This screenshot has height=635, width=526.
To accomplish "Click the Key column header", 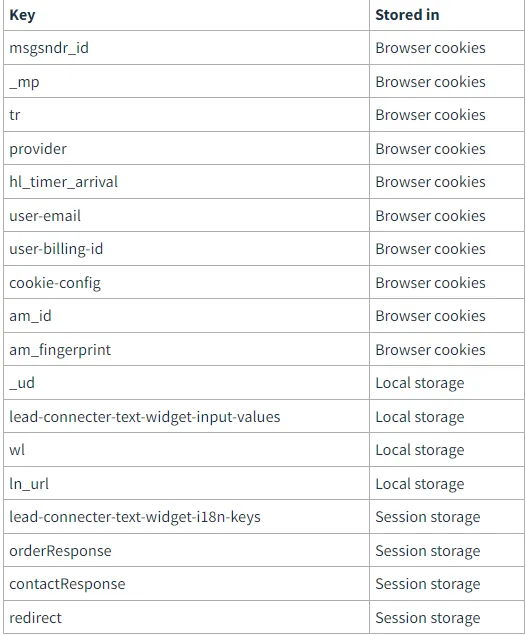I will point(22,15).
